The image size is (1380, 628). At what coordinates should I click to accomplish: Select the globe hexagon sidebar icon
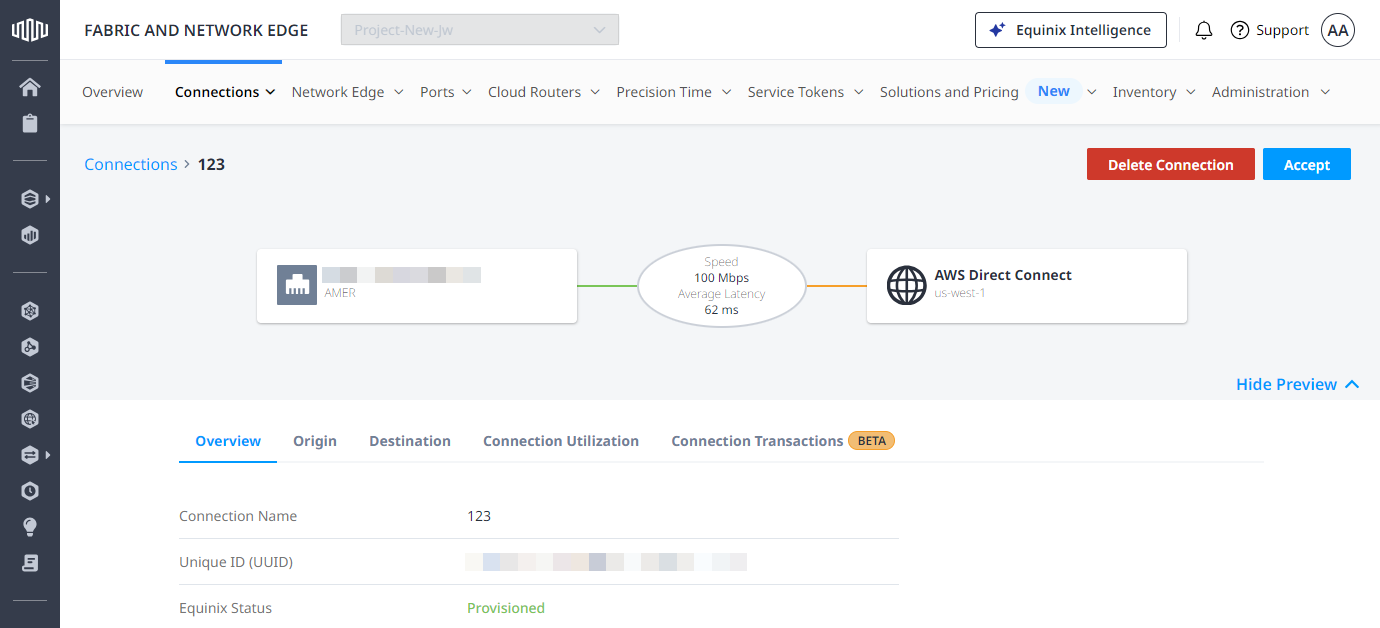tap(30, 419)
